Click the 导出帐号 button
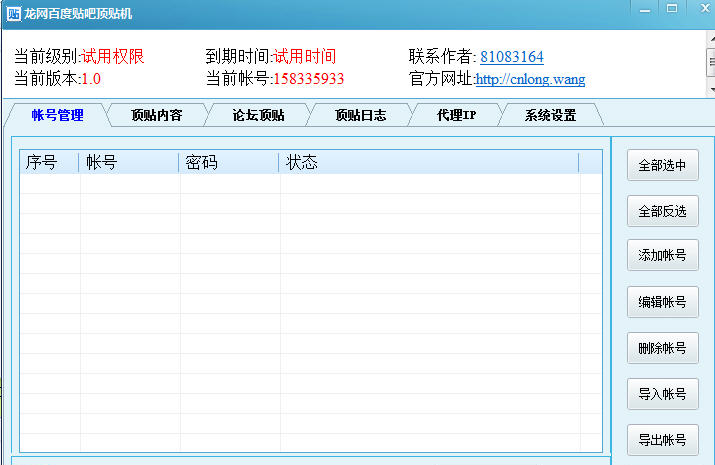This screenshot has height=465, width=715. point(663,440)
